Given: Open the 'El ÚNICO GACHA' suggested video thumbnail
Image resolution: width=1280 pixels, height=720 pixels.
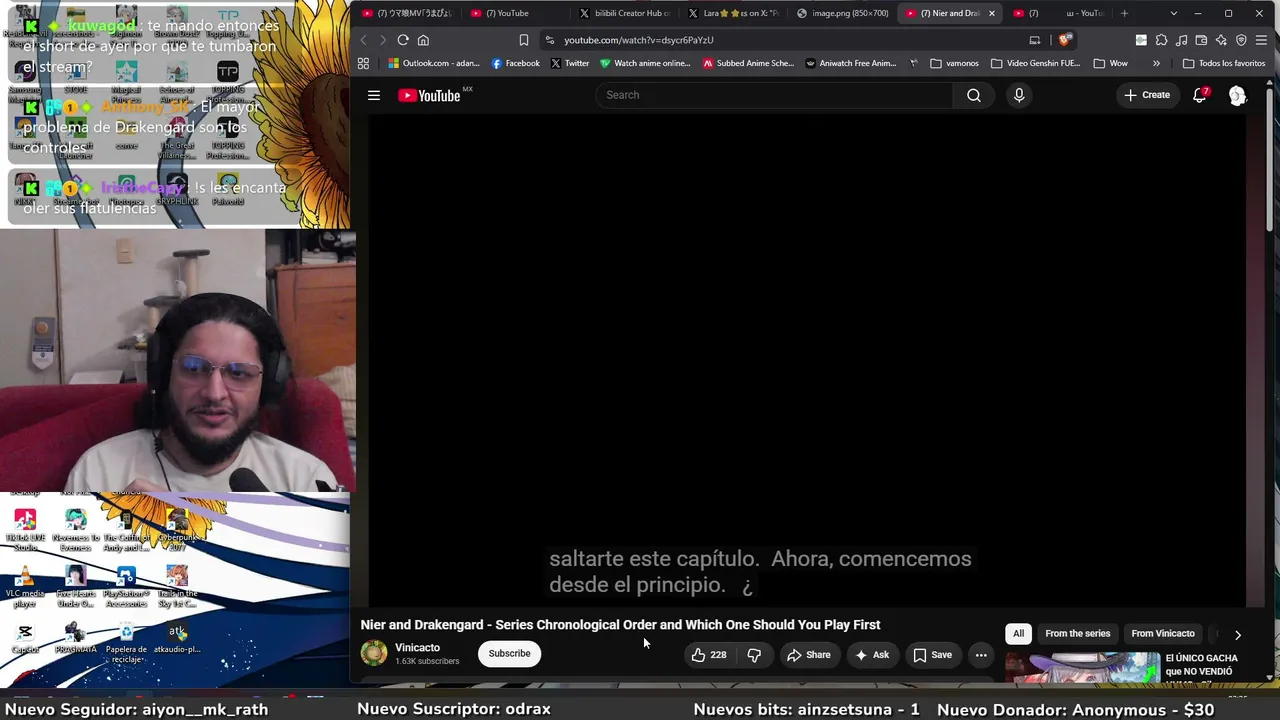Looking at the screenshot, I should pos(1082,667).
